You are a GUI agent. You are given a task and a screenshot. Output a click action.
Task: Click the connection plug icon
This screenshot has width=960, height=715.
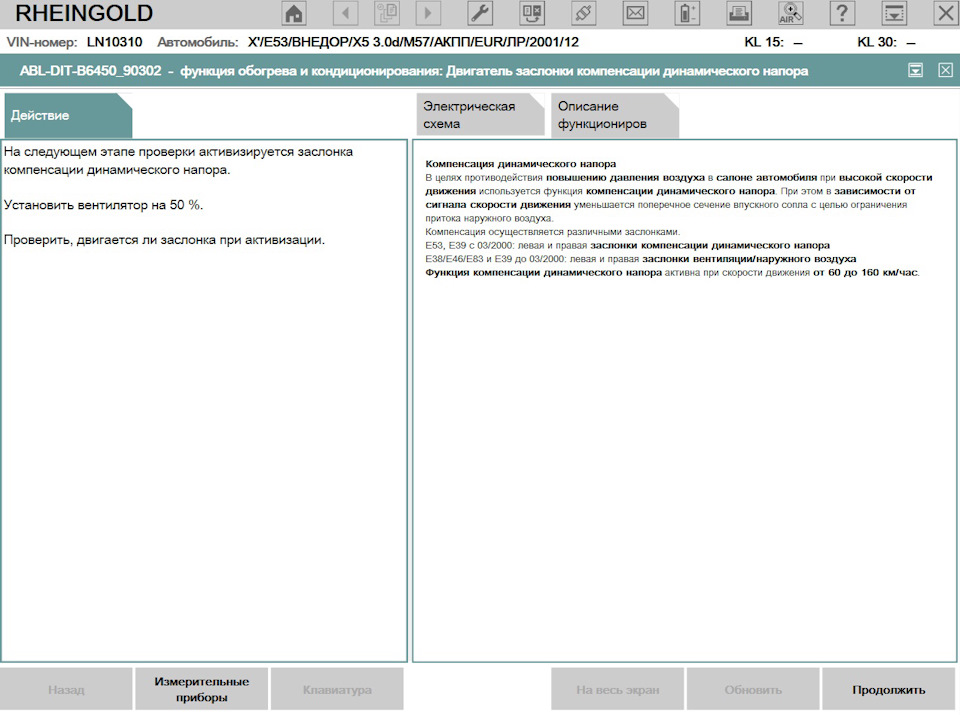click(583, 13)
